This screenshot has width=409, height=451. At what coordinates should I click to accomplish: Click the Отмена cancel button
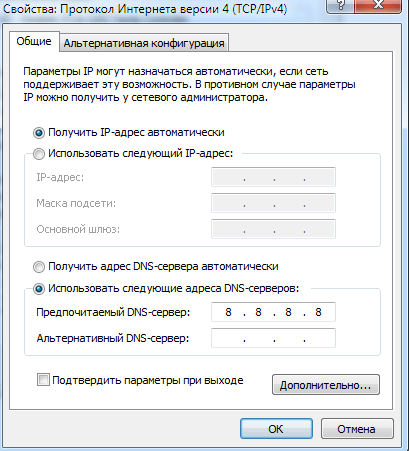(357, 429)
